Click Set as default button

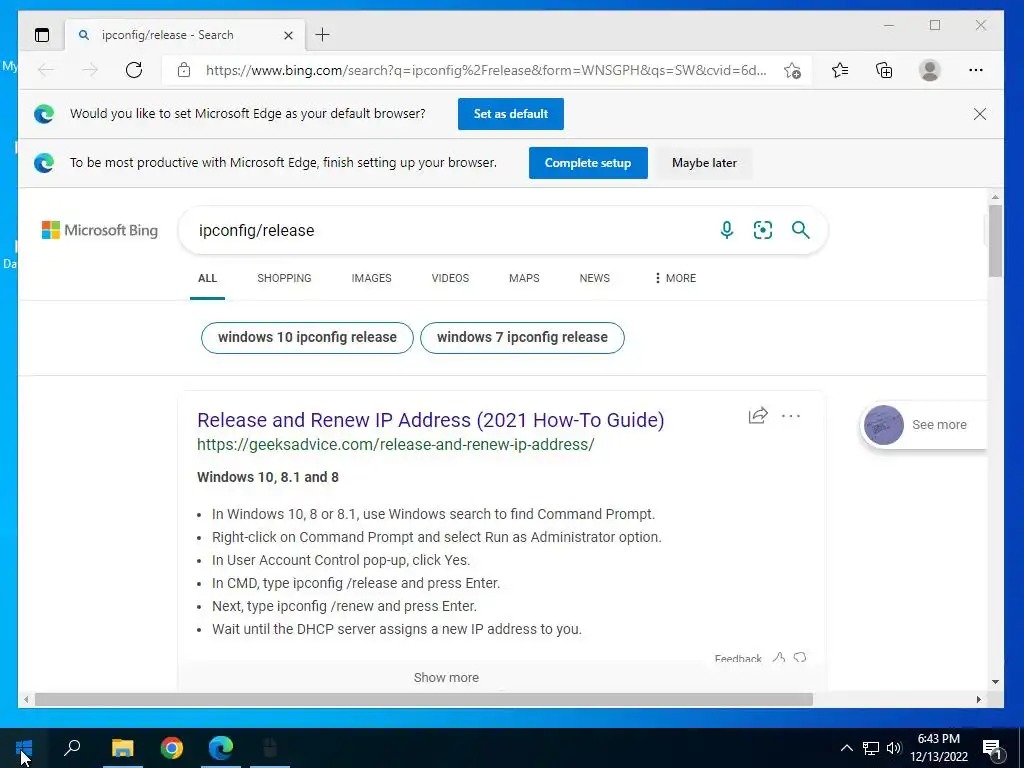(x=511, y=114)
